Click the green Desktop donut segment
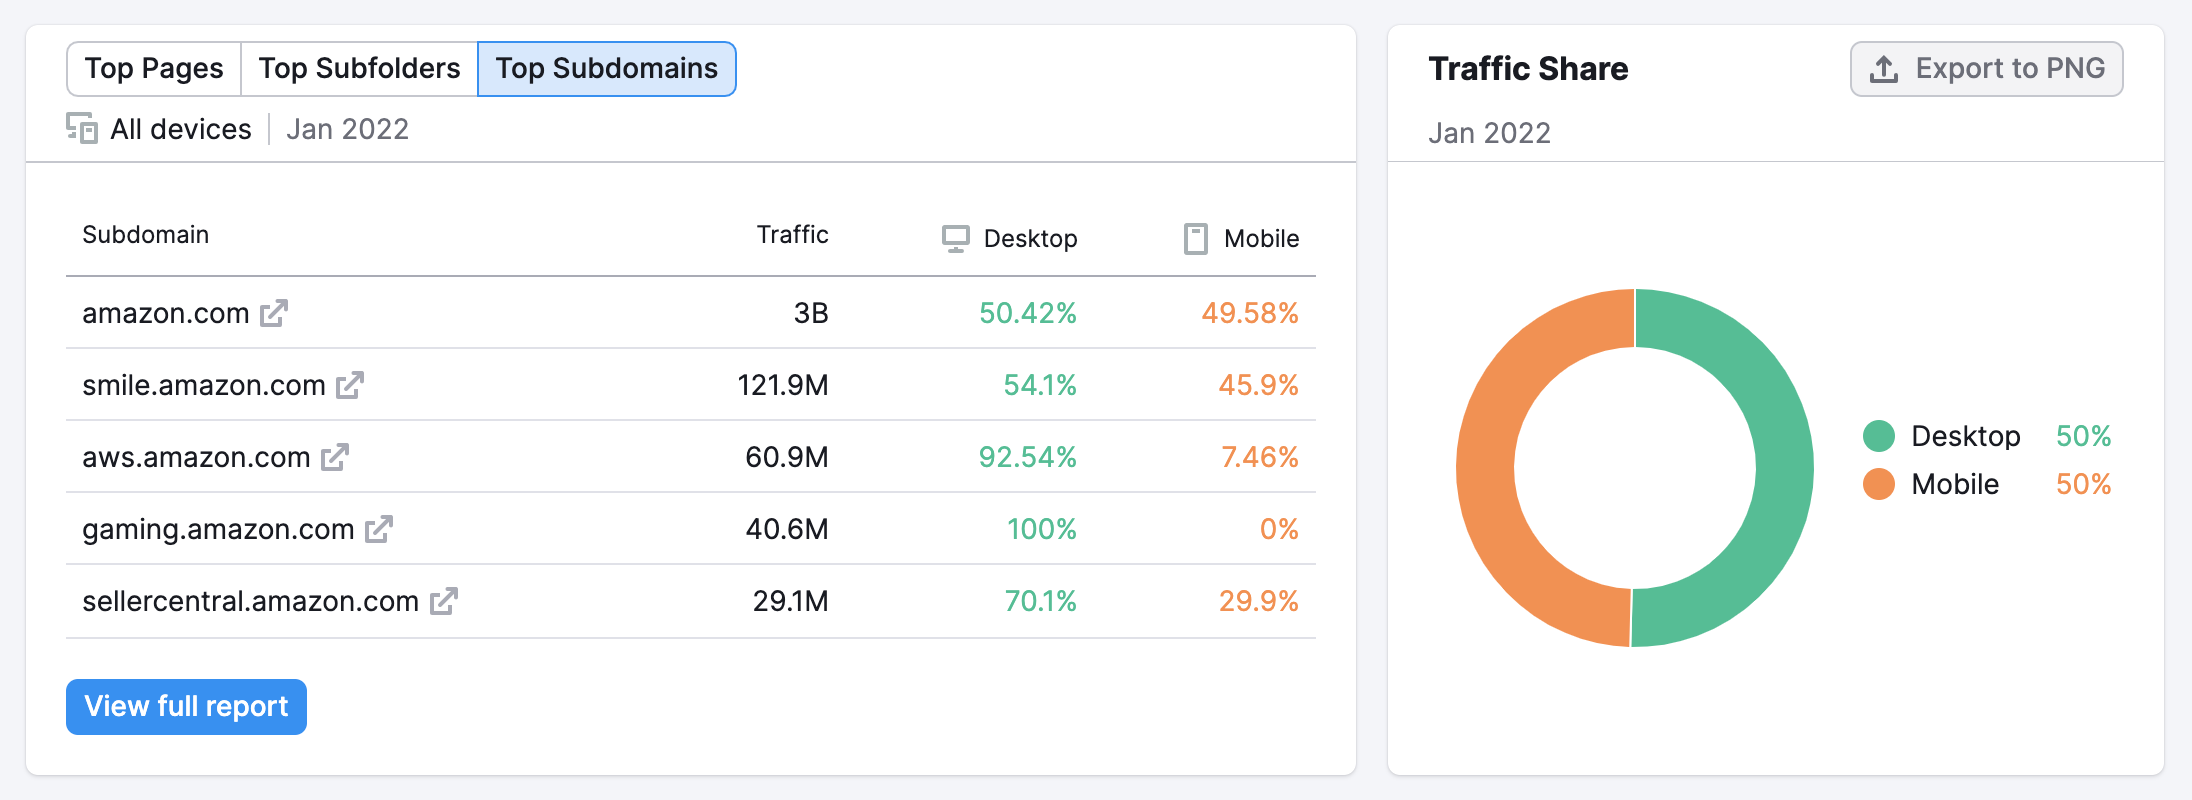The width and height of the screenshot is (2192, 800). point(1784,468)
